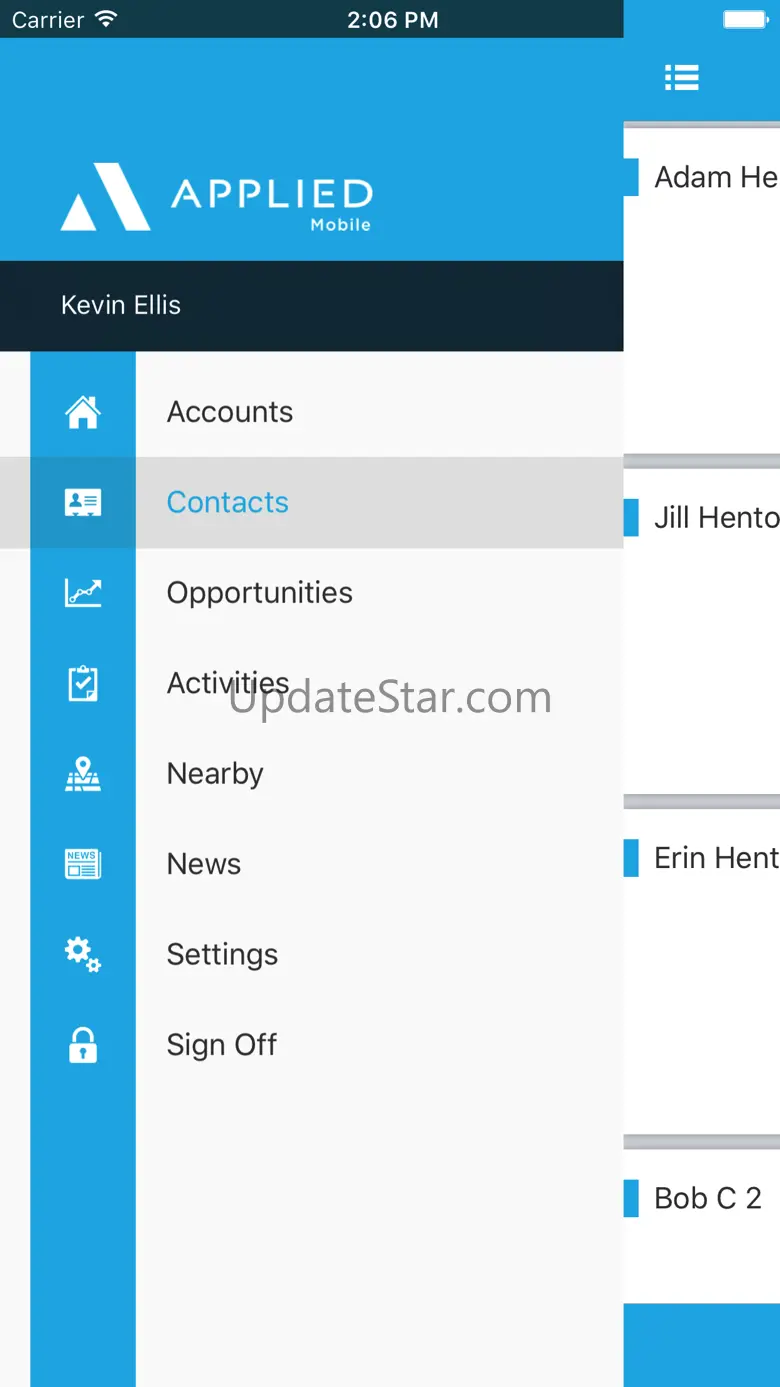Tap the Applied Mobile logo
The height and width of the screenshot is (1387, 780).
click(x=216, y=197)
